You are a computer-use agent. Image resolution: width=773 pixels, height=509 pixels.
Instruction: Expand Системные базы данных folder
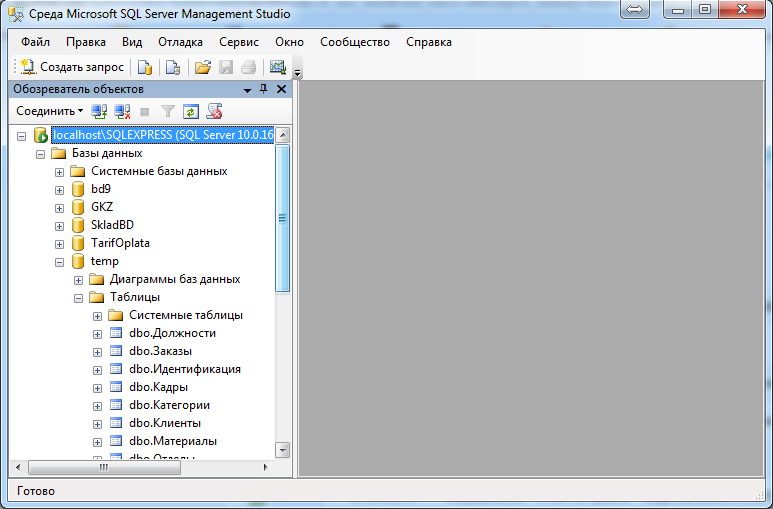(x=59, y=172)
